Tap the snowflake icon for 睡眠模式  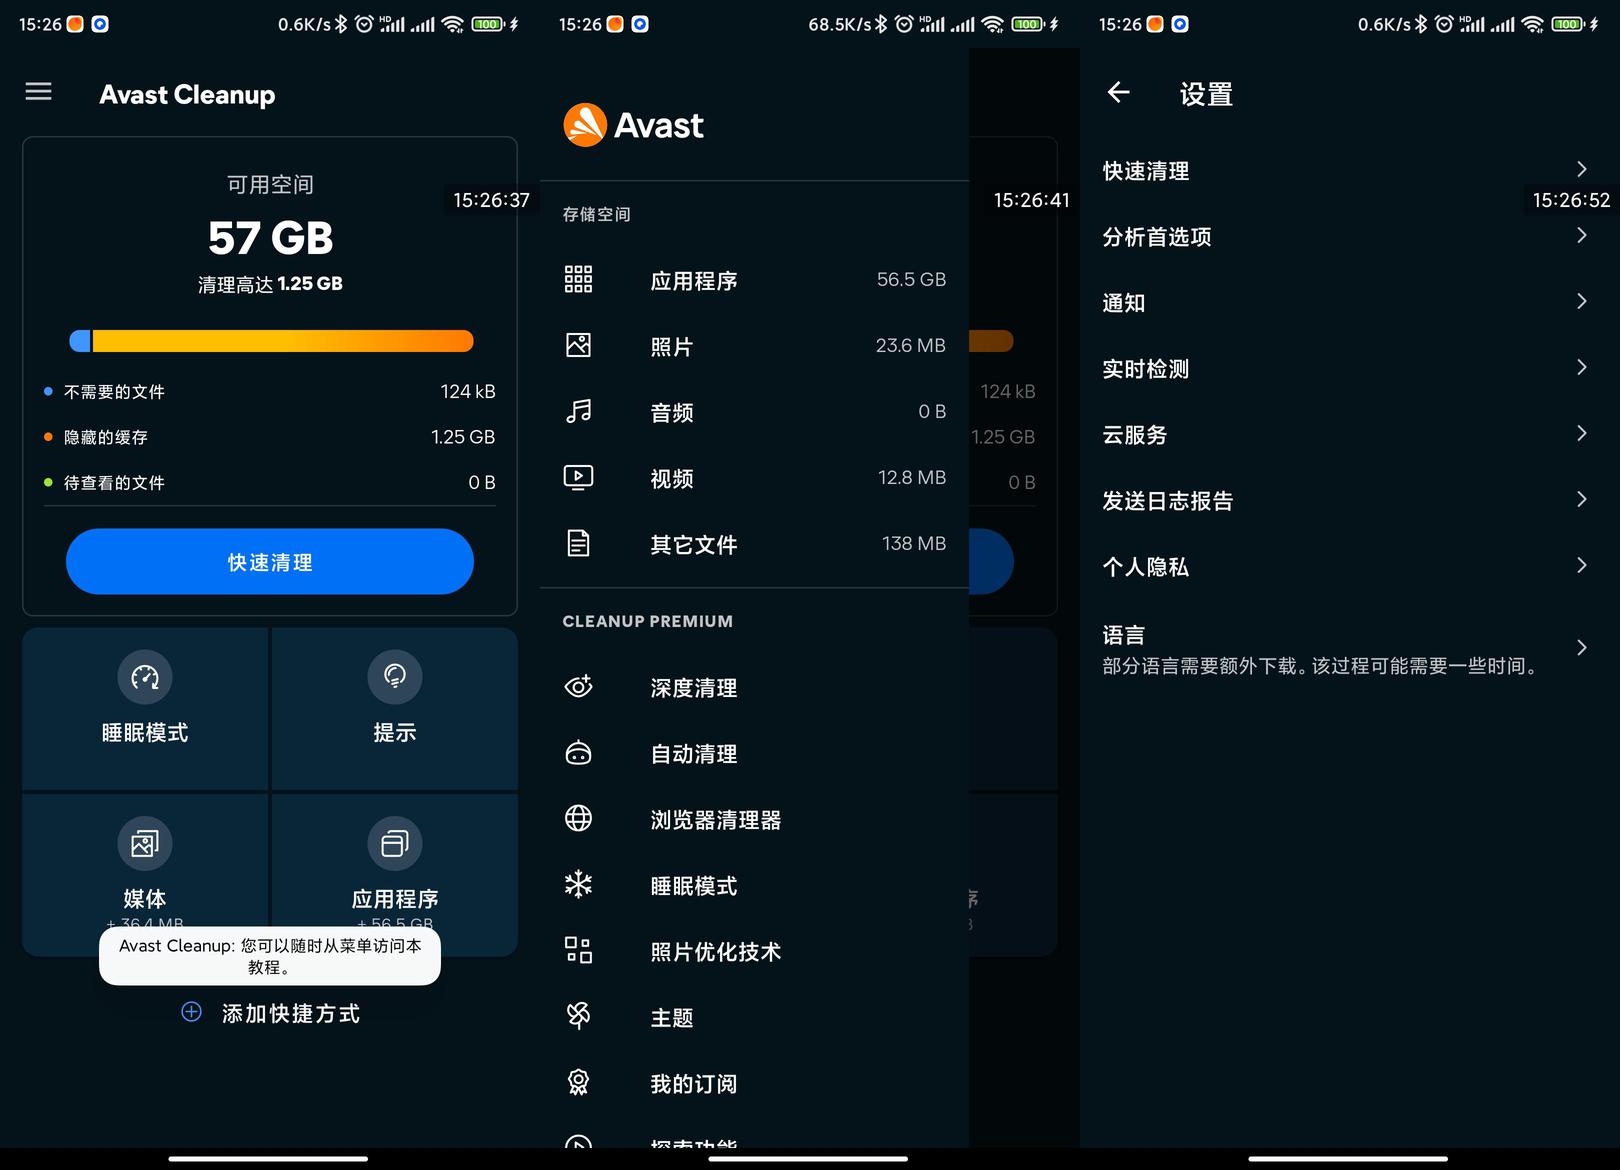pos(578,884)
